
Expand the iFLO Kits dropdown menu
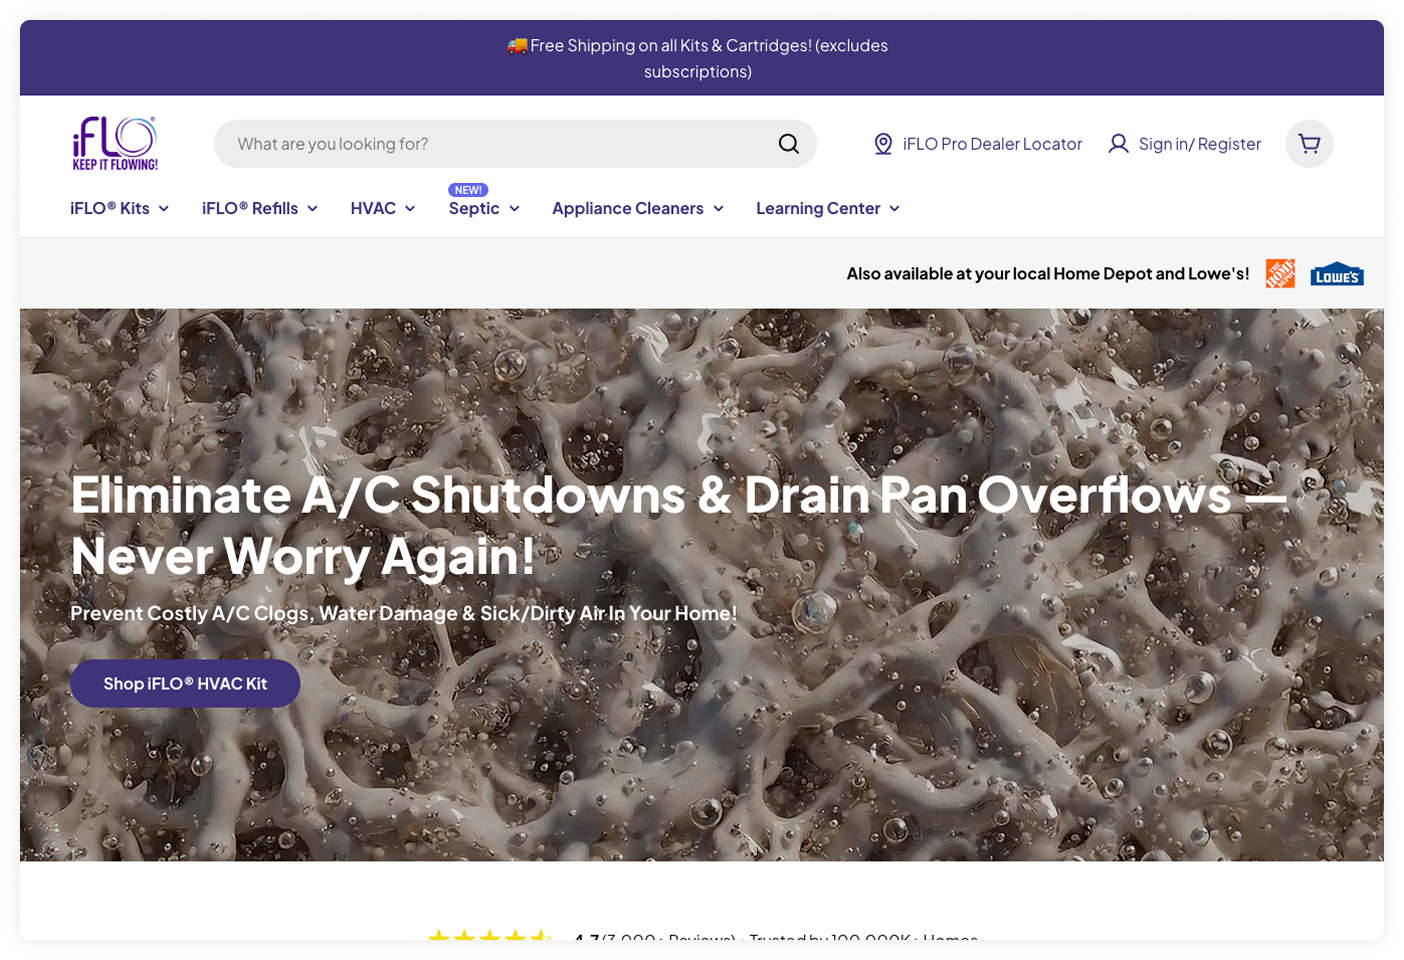pyautogui.click(x=118, y=208)
